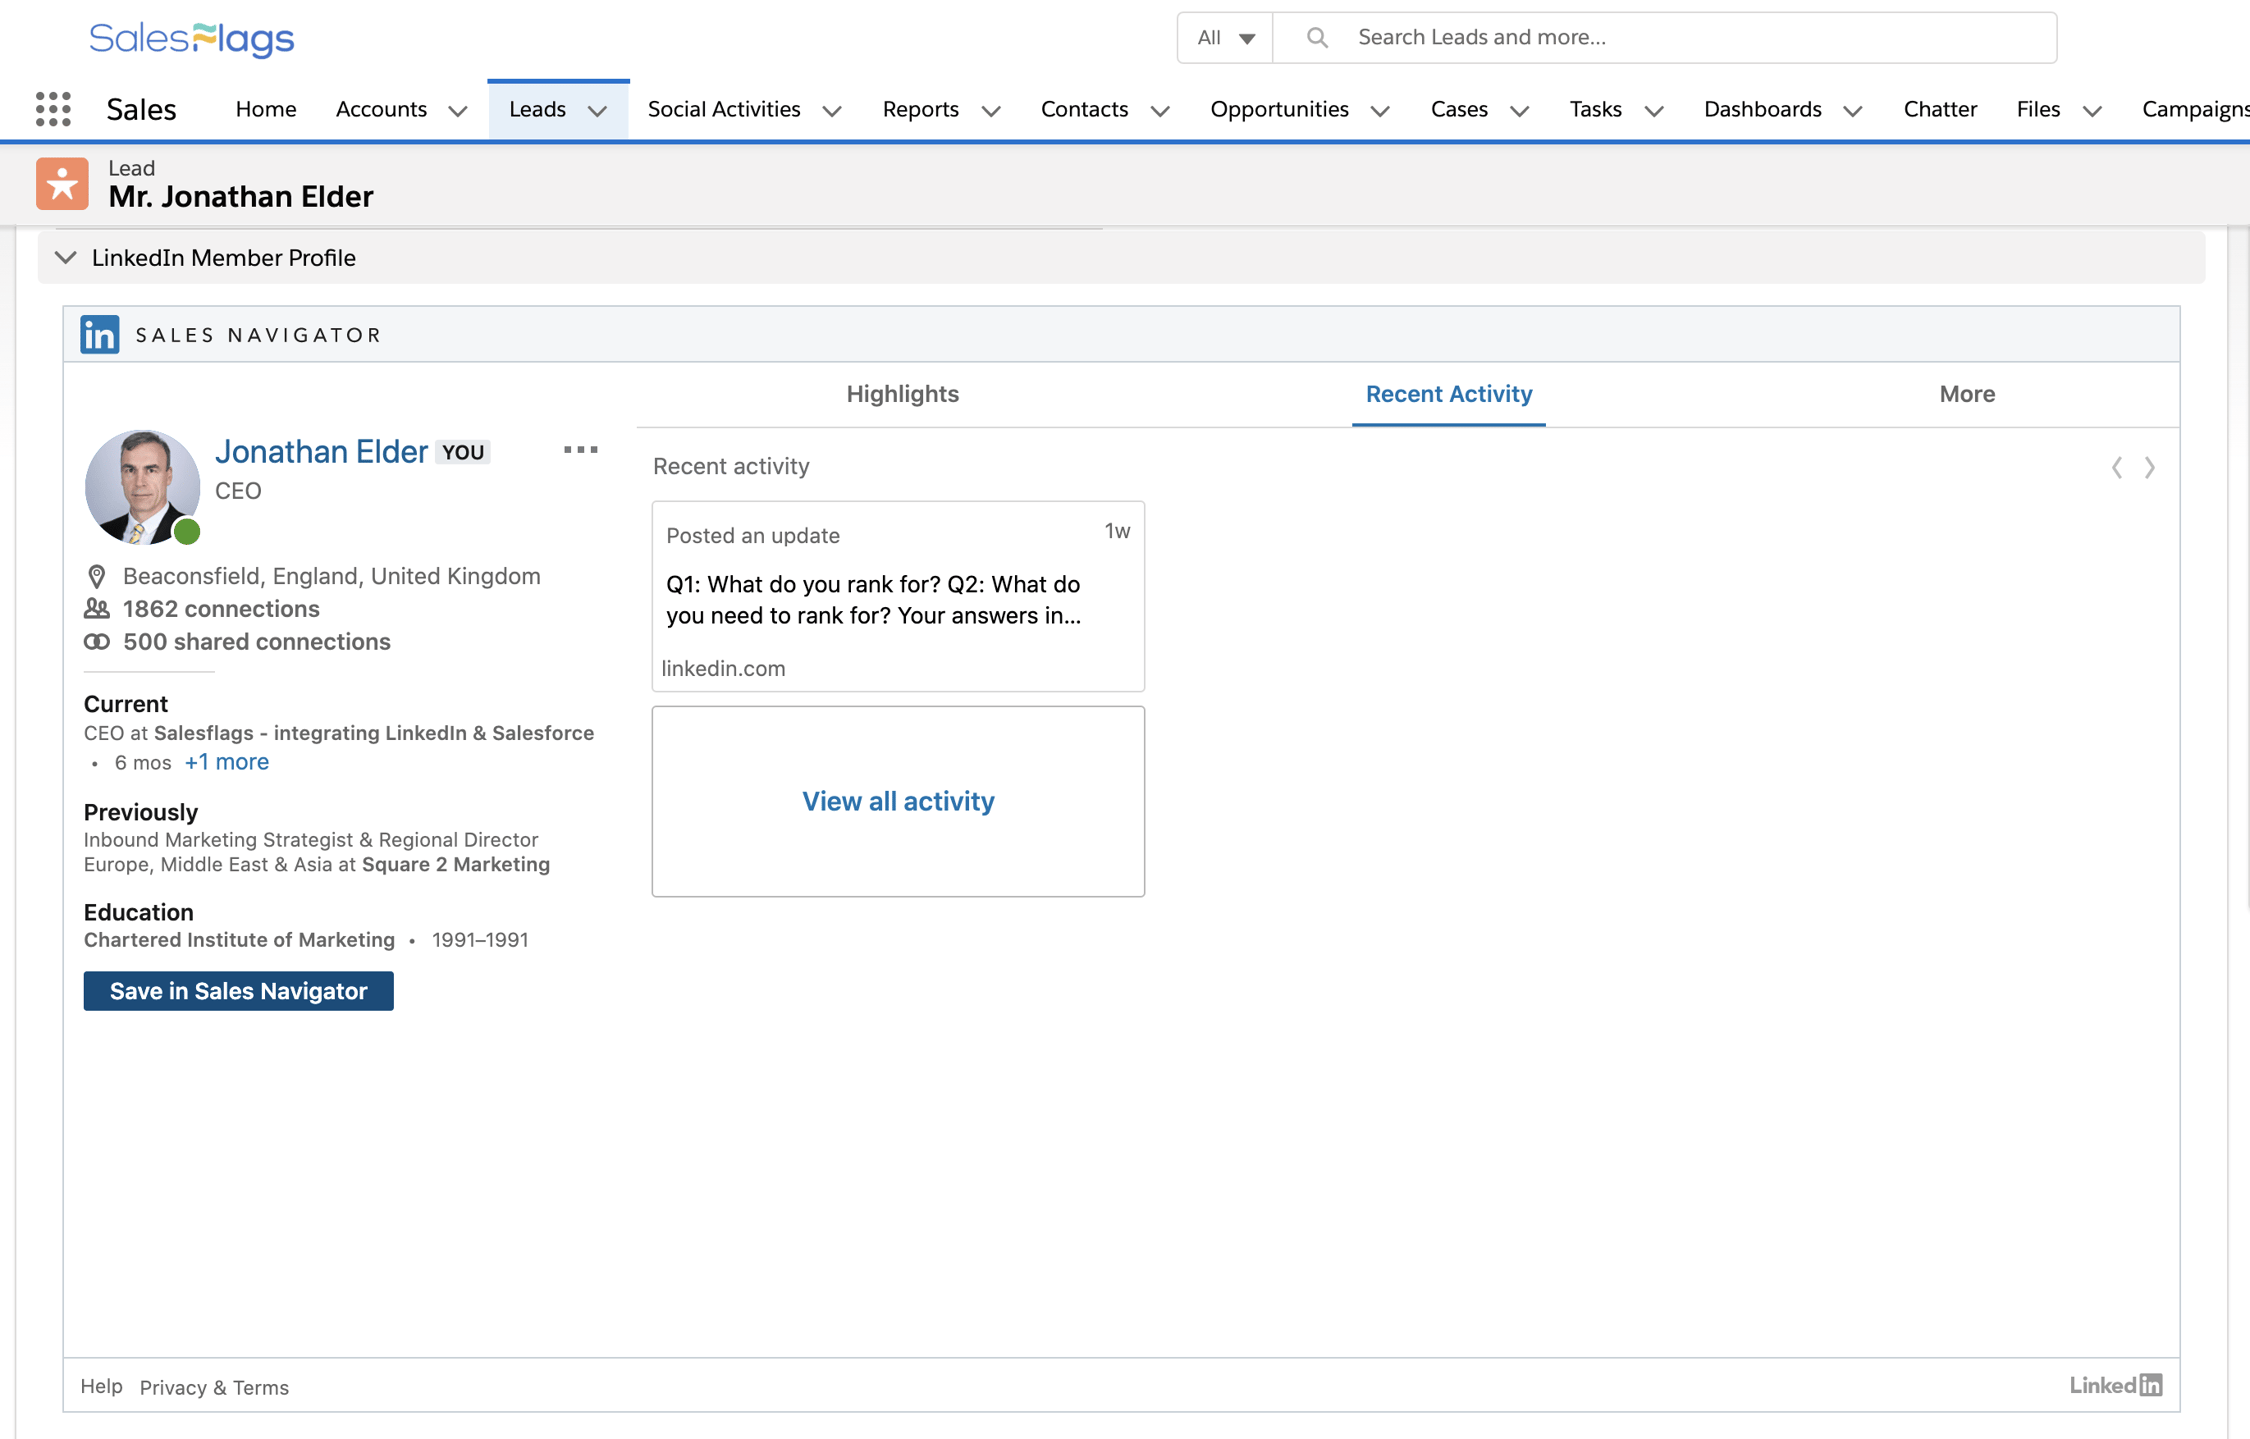The image size is (2250, 1439).
Task: Click the connections icon beside 1862 connections
Action: click(95, 608)
